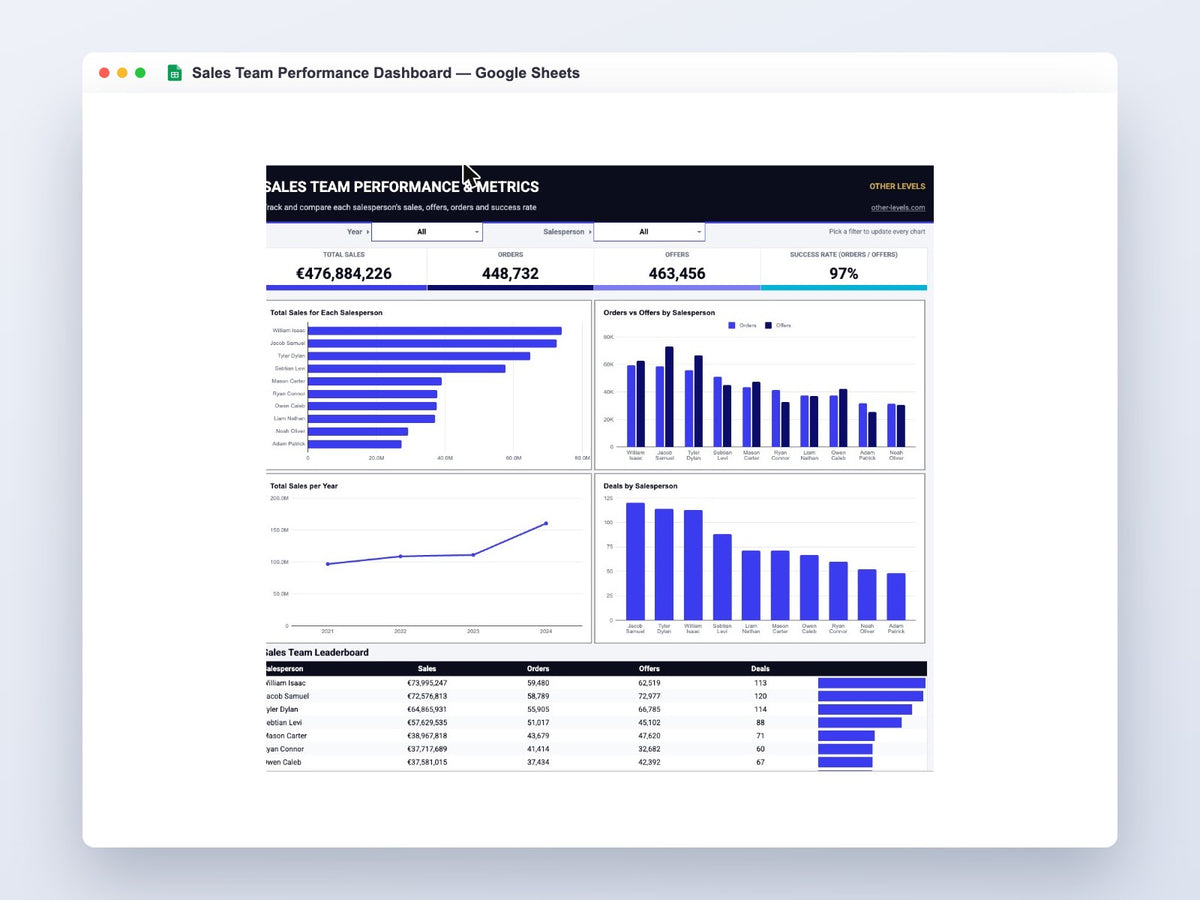
Task: Click the 2021 data point on the yearly line chart
Action: pyautogui.click(x=327, y=564)
